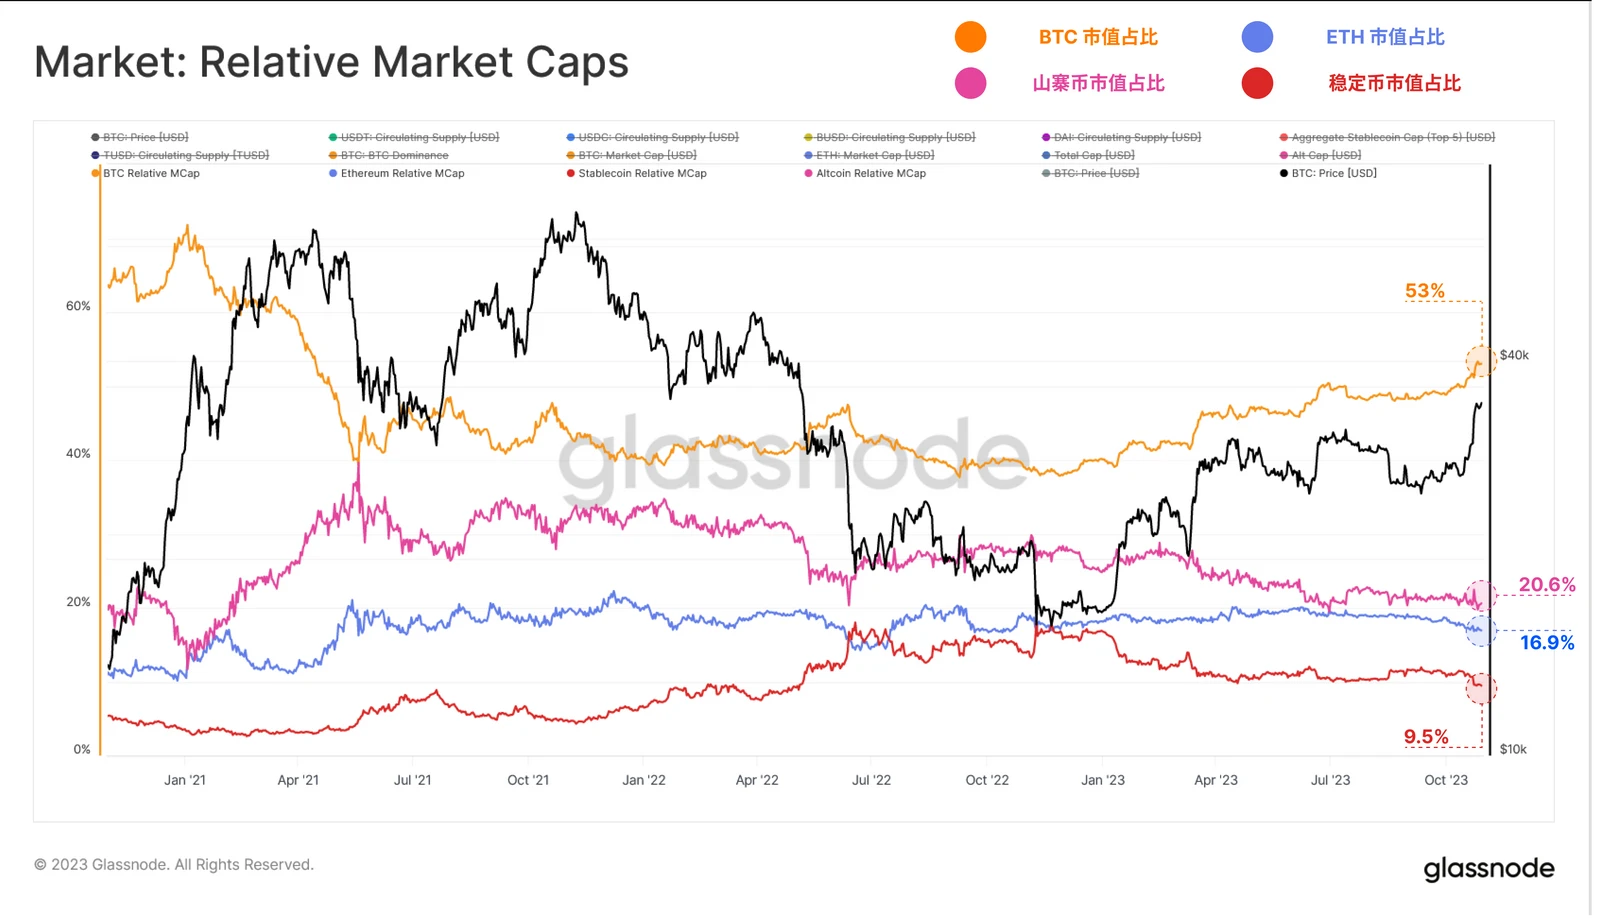Click the blue ETH 市值占比 circle
The height and width of the screenshot is (920, 1600).
point(1257,37)
